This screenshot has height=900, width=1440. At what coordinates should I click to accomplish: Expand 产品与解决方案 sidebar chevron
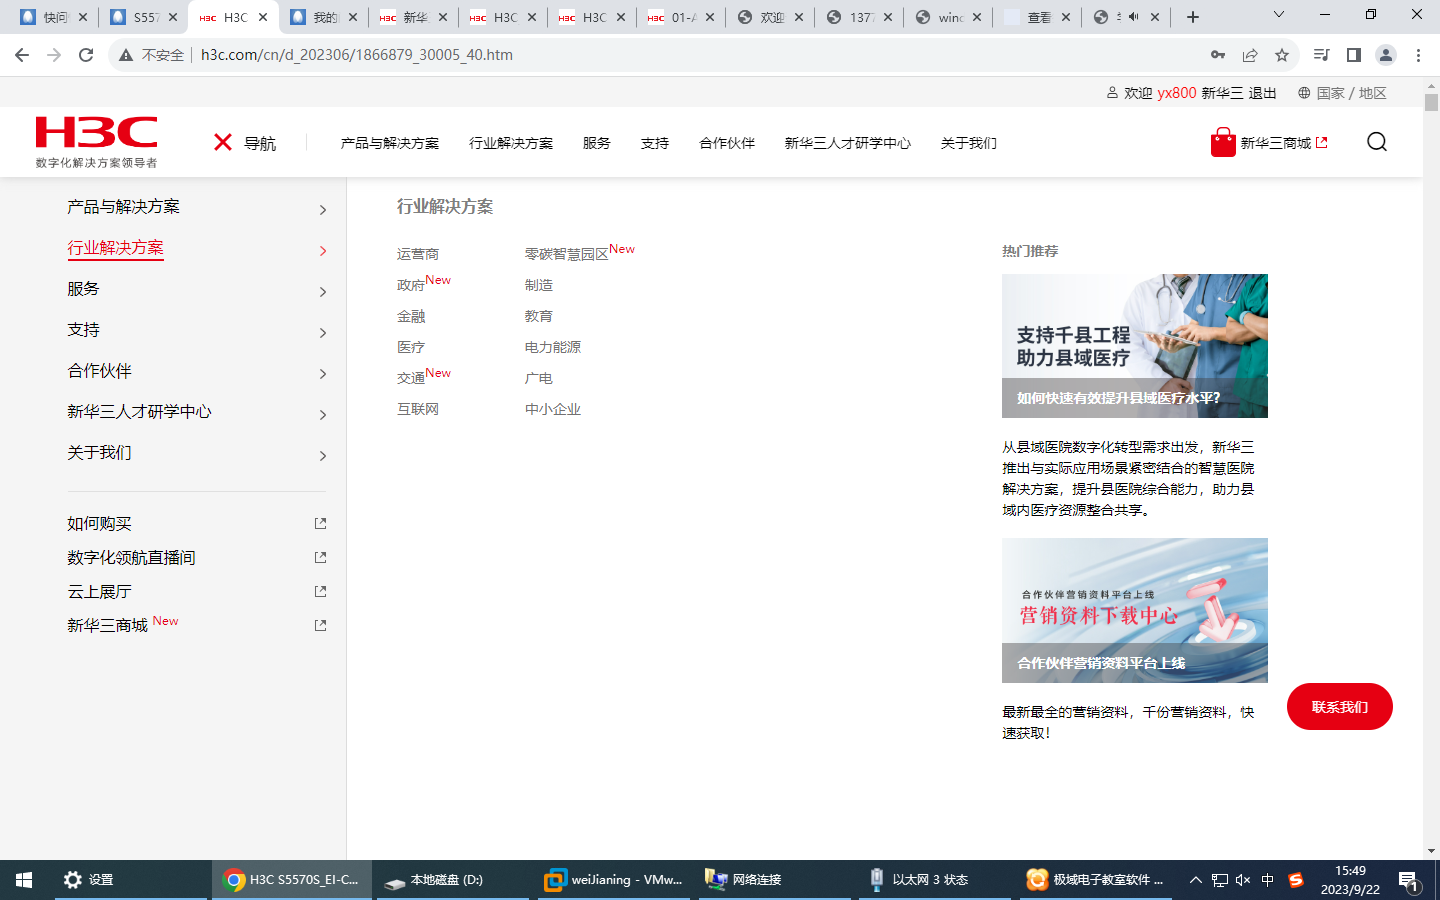point(322,210)
